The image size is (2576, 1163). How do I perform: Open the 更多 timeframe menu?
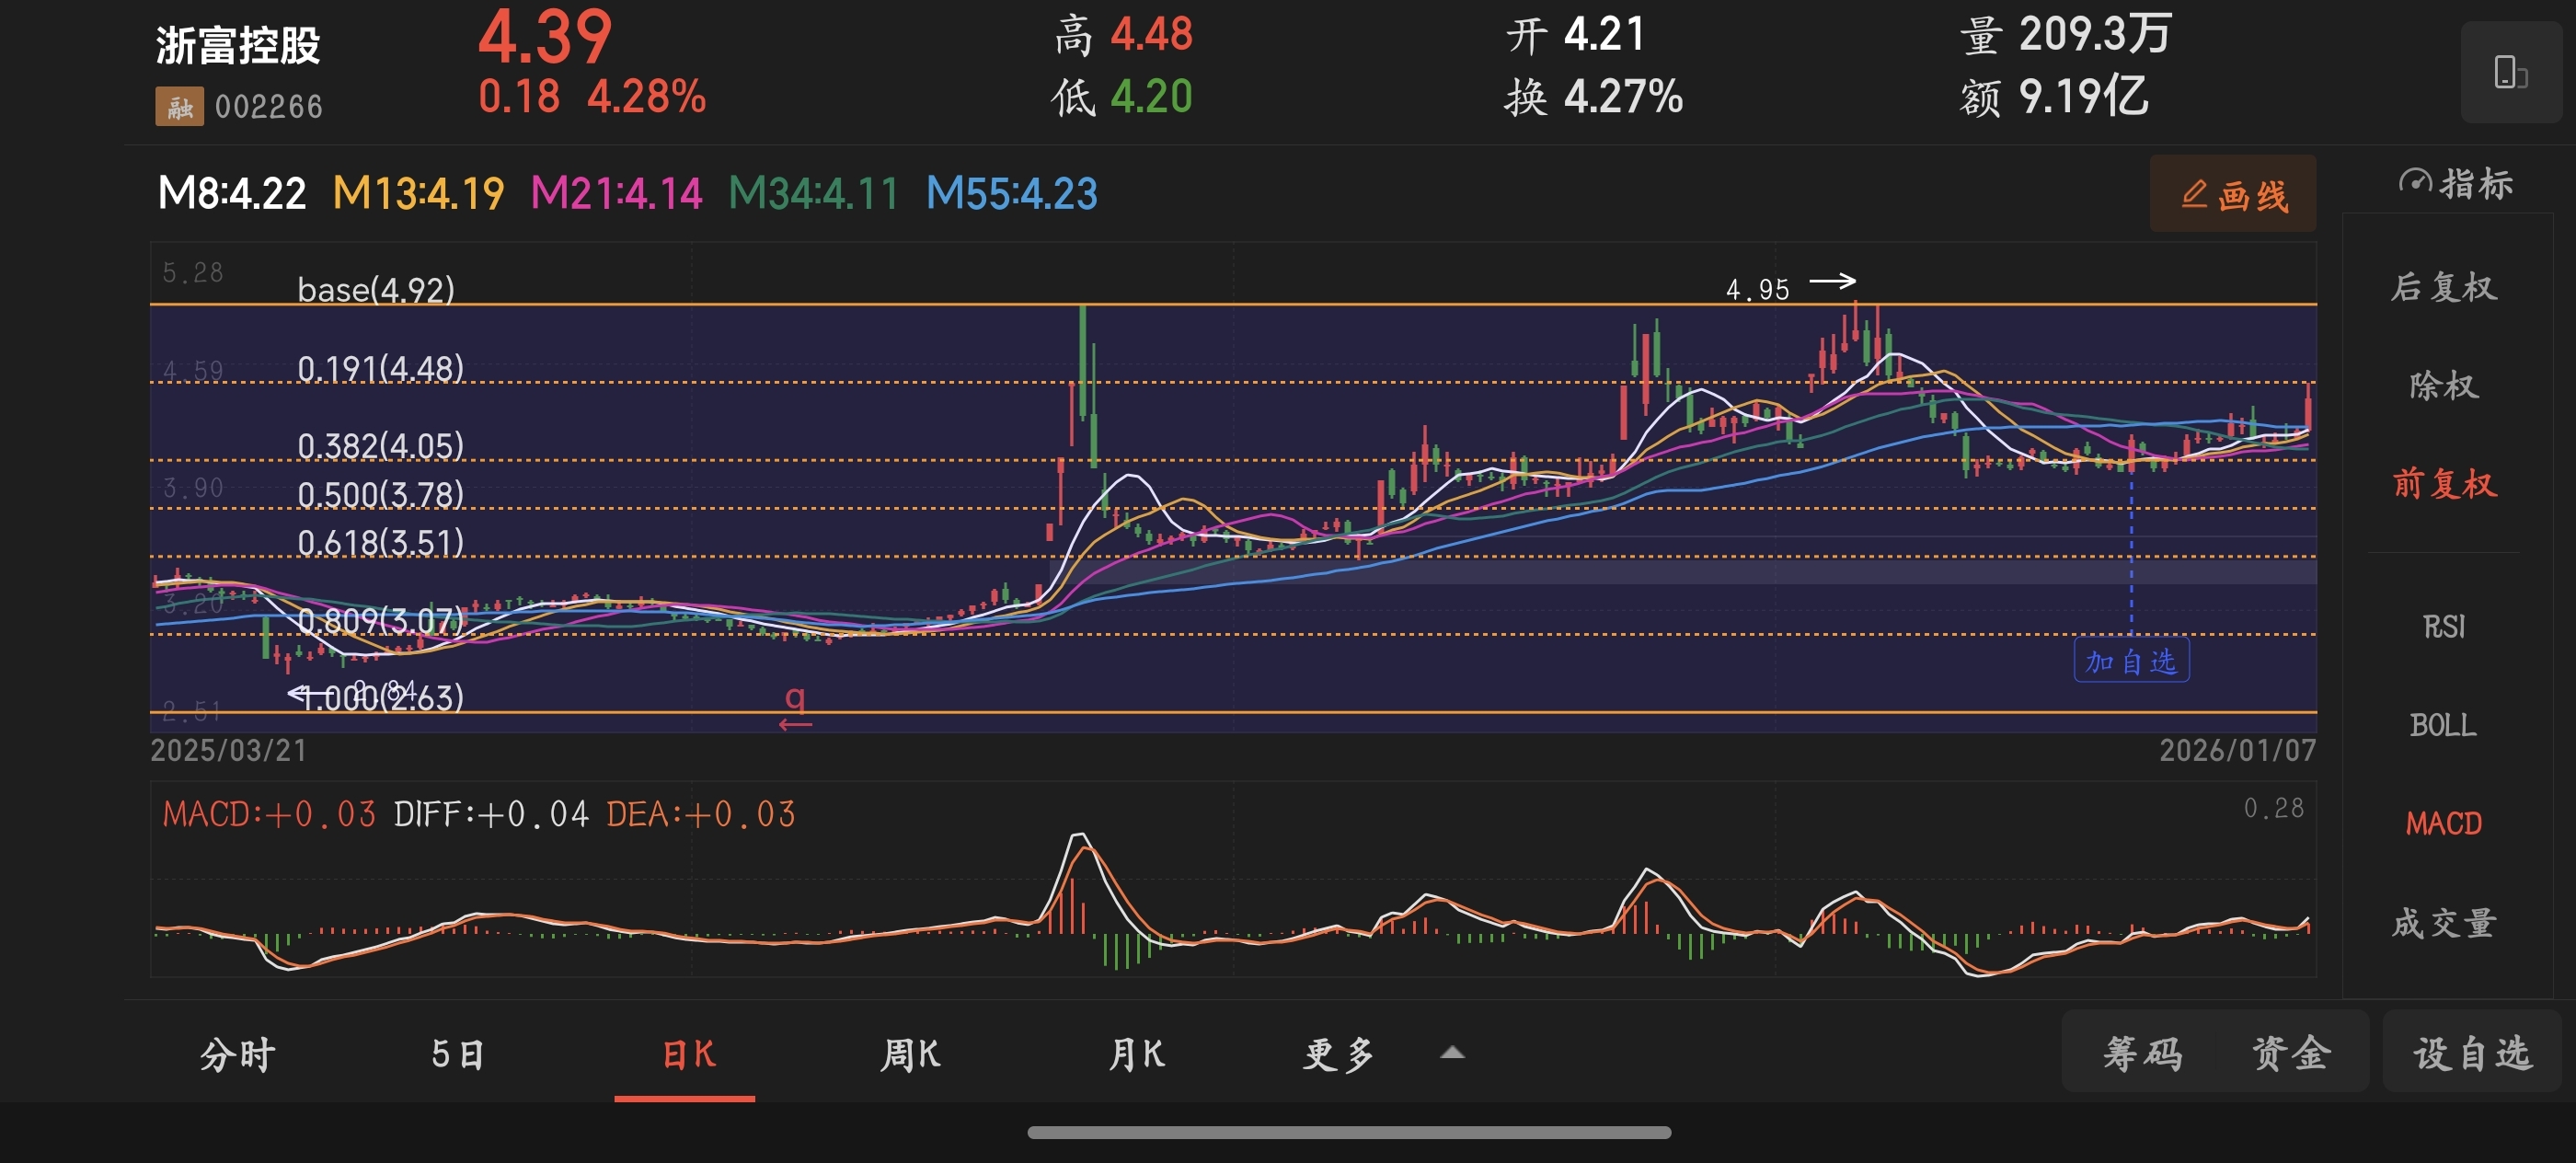[1338, 1054]
